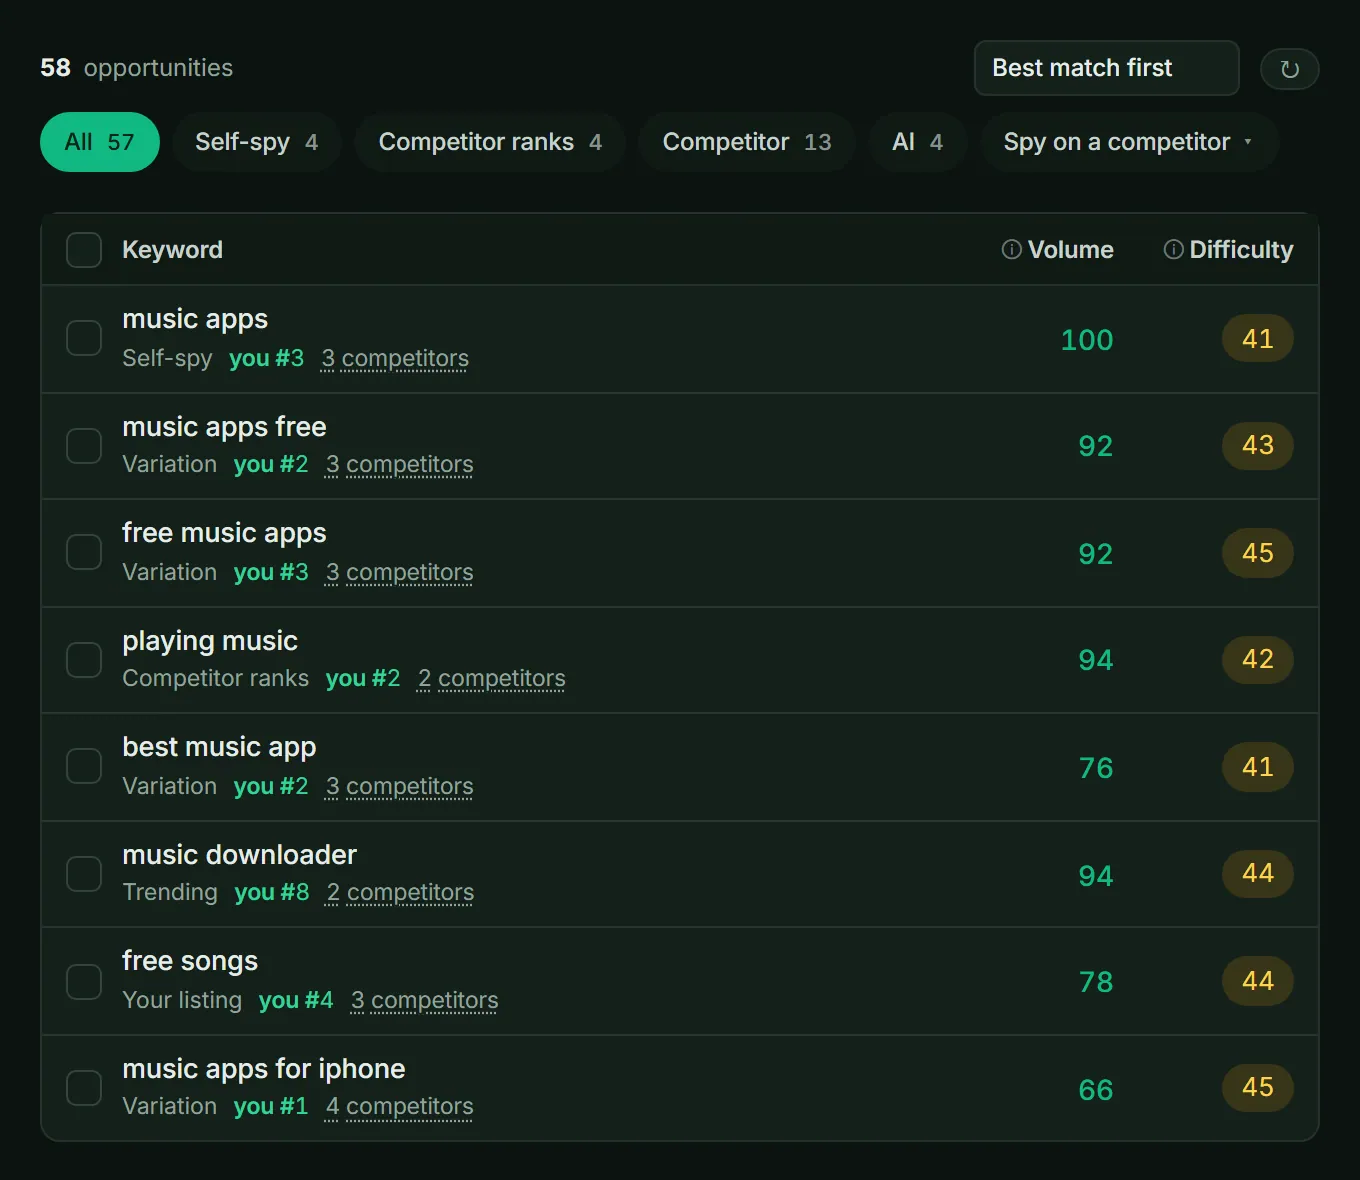Open the Competitor ranks filter tab
The height and width of the screenshot is (1180, 1360).
(490, 142)
